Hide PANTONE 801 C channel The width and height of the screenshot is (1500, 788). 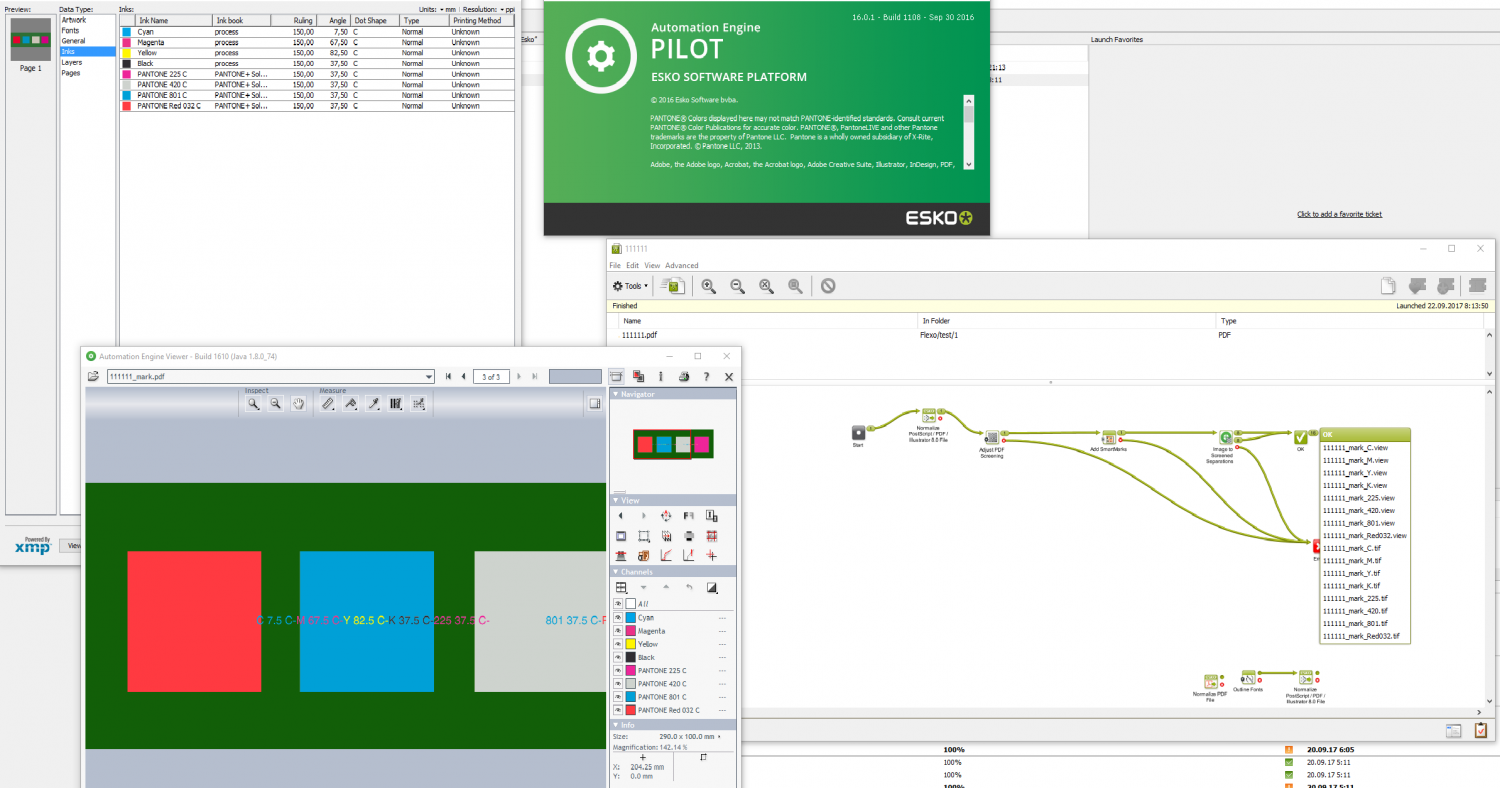[618, 696]
